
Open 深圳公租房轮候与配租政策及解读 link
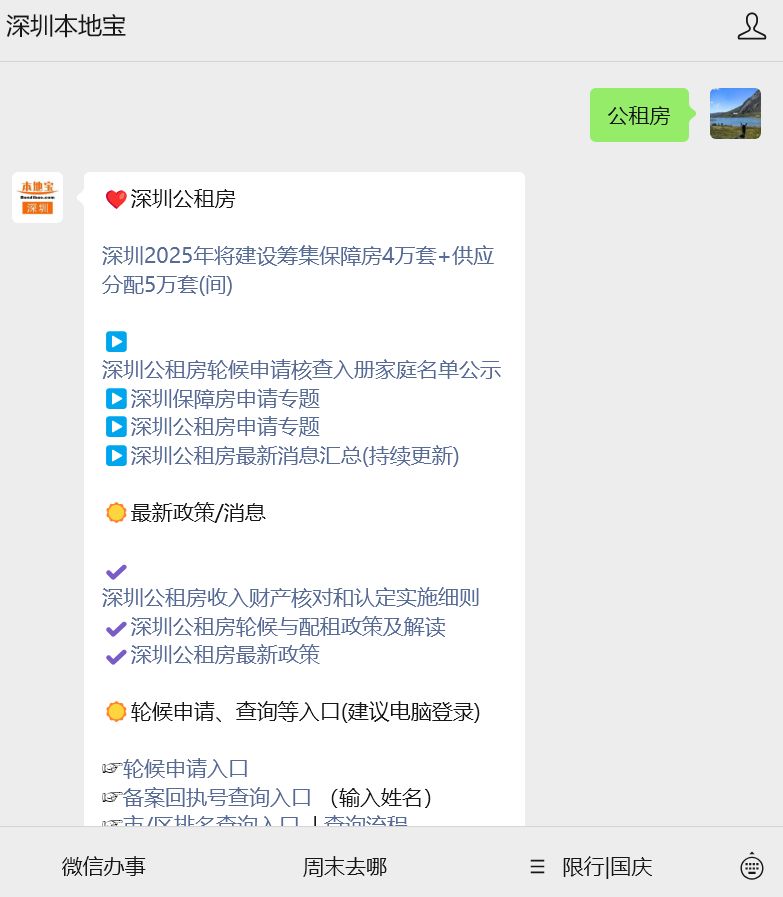point(287,627)
